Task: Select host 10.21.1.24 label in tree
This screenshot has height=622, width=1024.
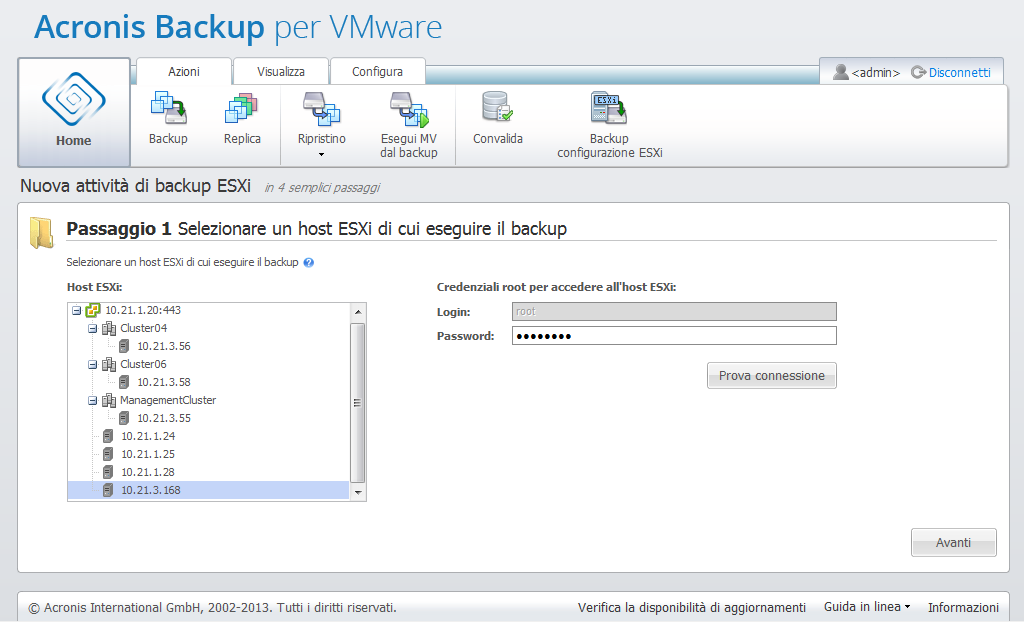Action: [x=148, y=436]
